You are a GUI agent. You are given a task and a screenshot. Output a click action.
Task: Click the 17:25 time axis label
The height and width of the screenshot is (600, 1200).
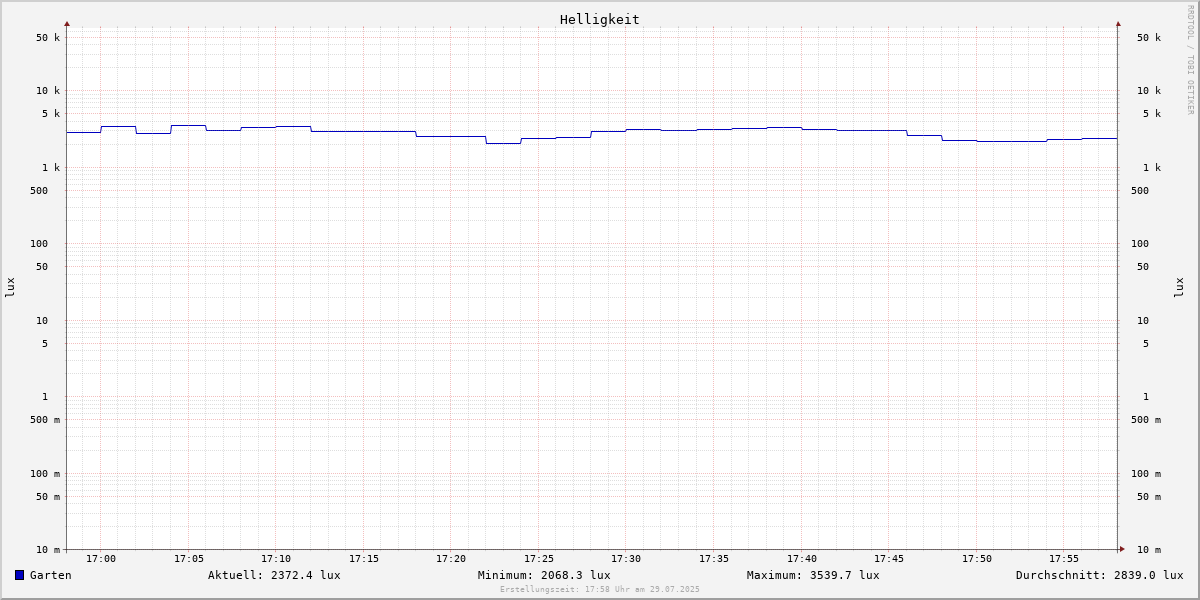(539, 559)
